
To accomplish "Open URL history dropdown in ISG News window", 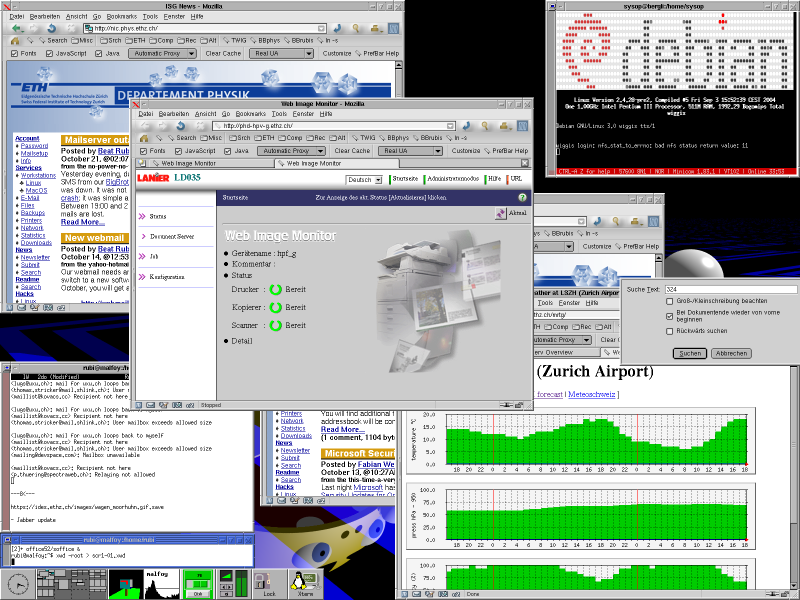I will [x=321, y=29].
